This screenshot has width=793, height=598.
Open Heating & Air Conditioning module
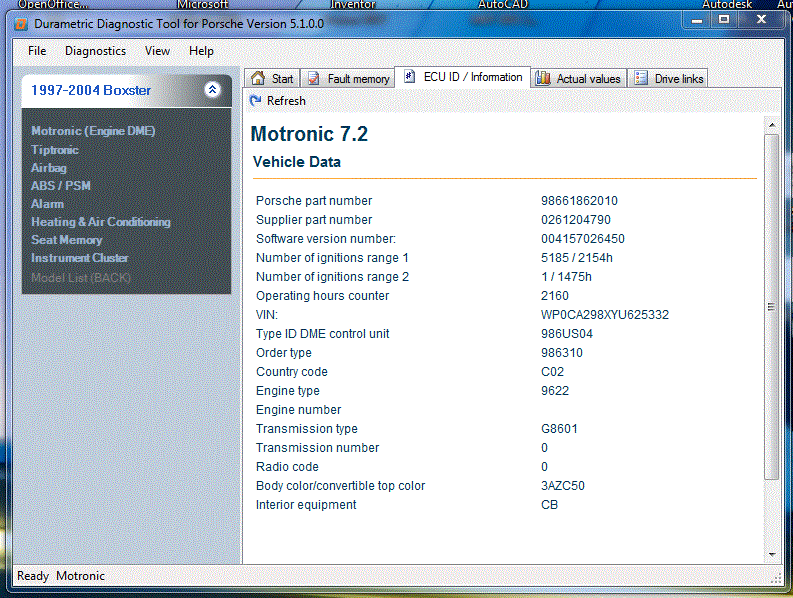[100, 222]
